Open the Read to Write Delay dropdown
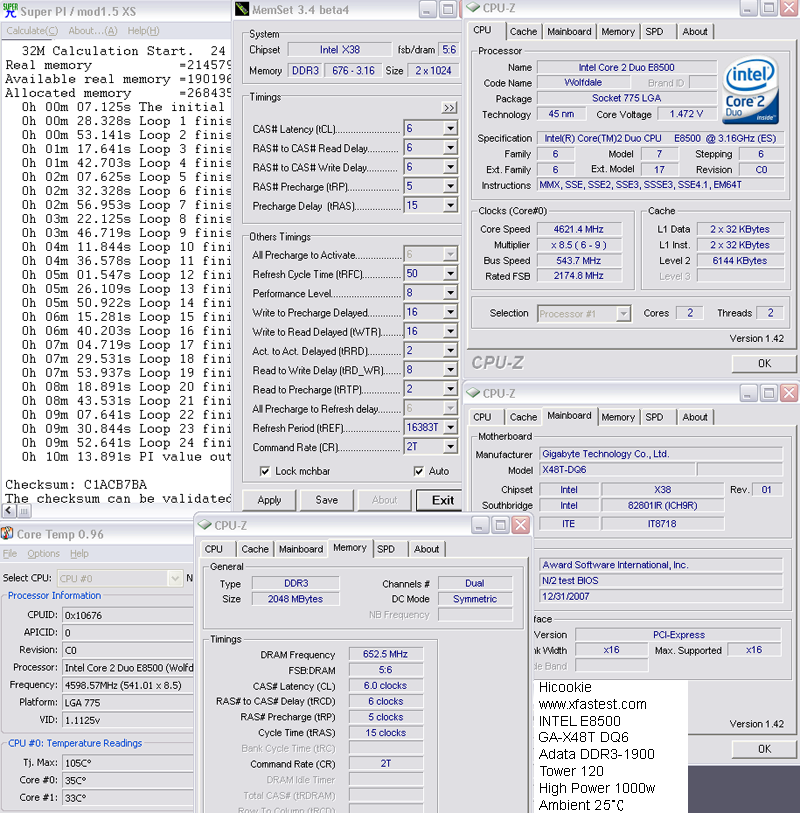 coord(450,370)
